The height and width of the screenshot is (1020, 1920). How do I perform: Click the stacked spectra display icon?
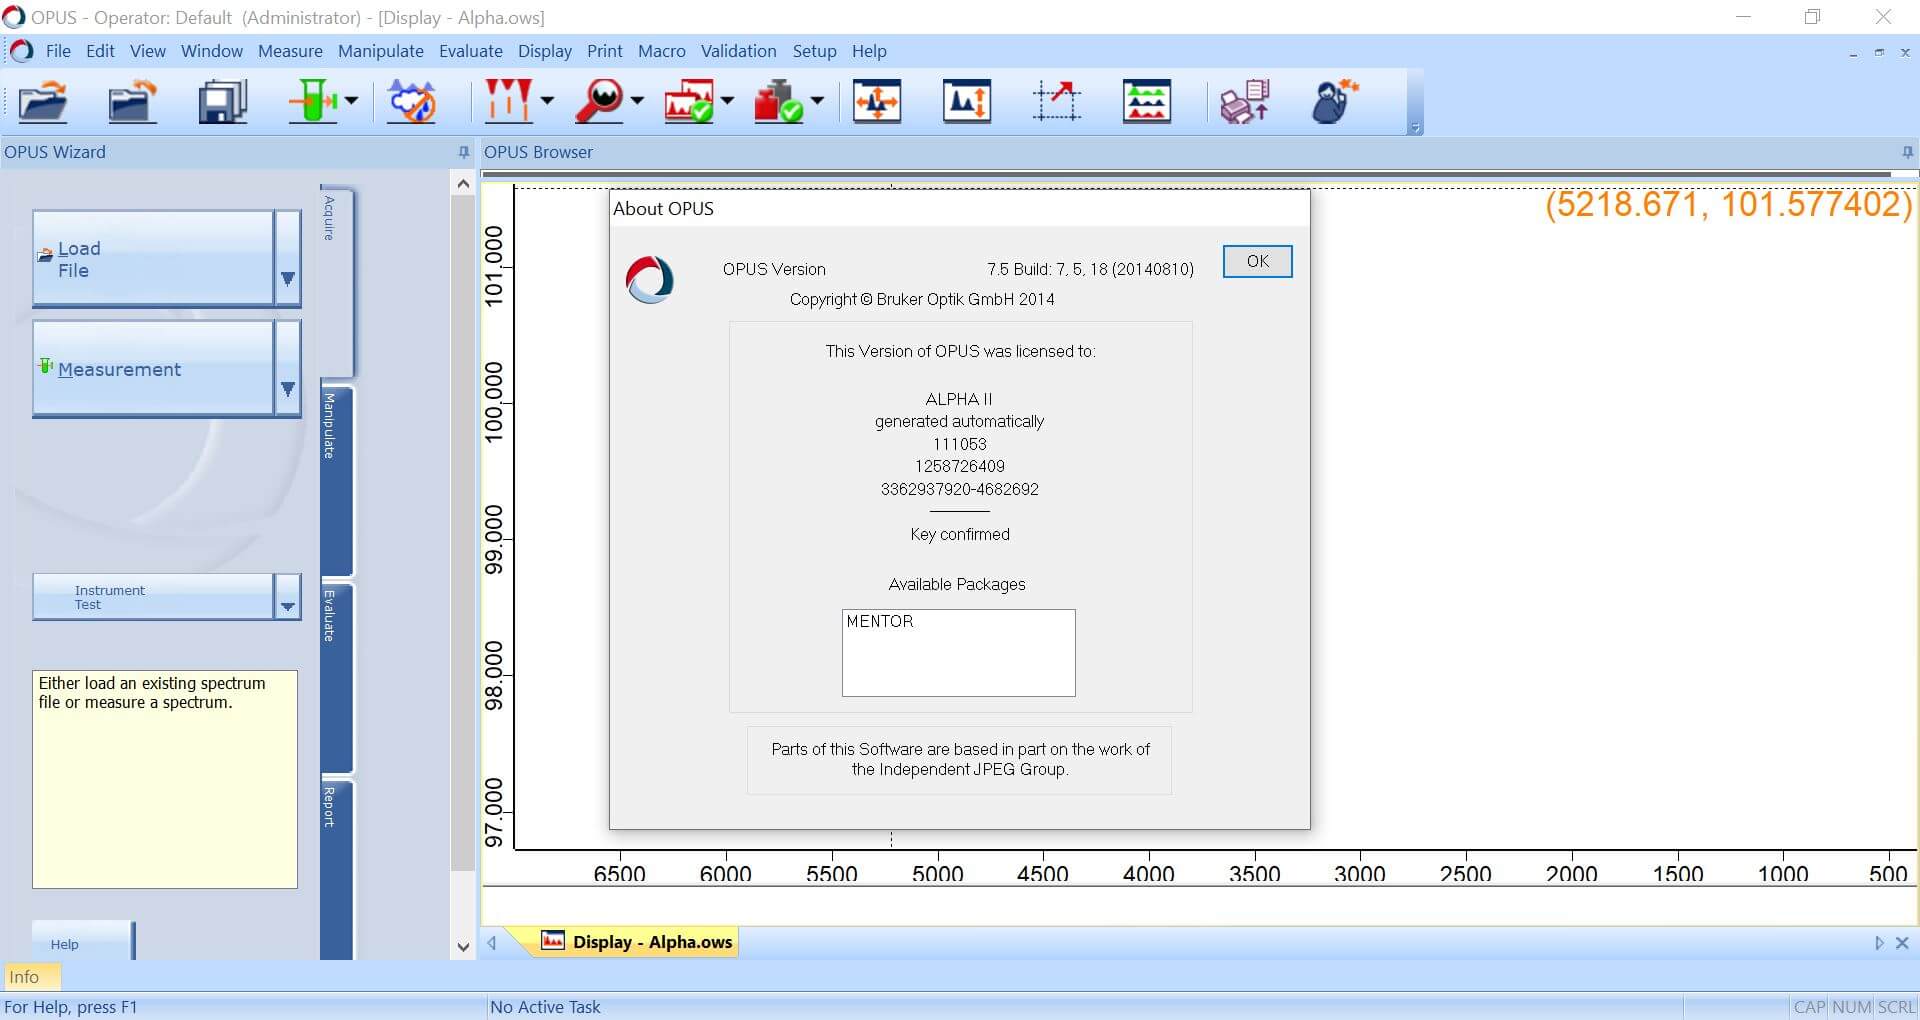pos(1146,102)
